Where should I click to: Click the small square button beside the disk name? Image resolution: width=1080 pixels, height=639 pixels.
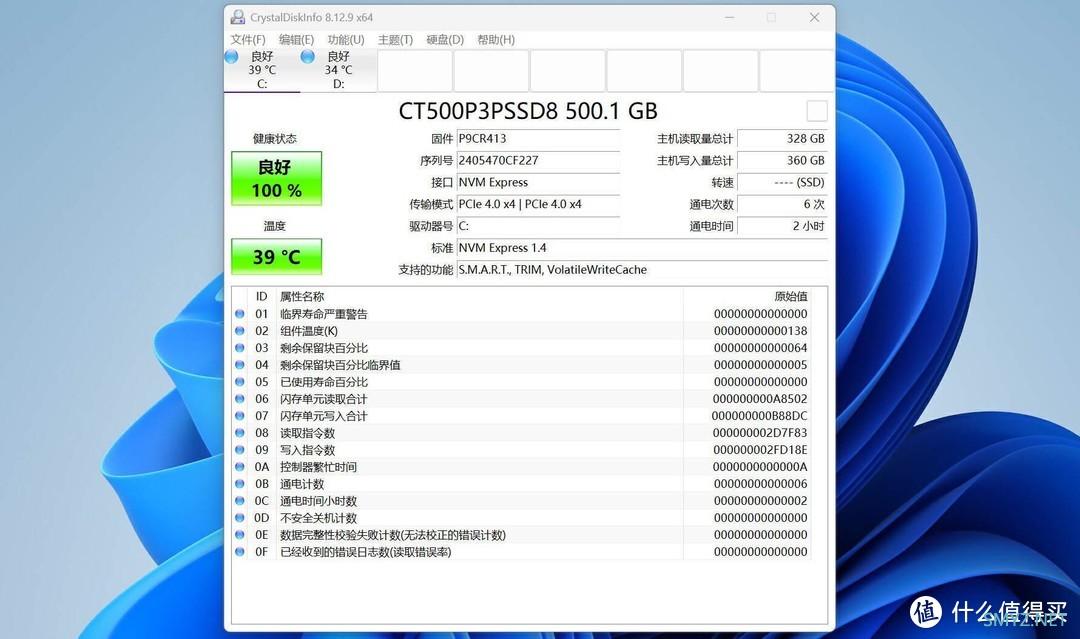816,111
